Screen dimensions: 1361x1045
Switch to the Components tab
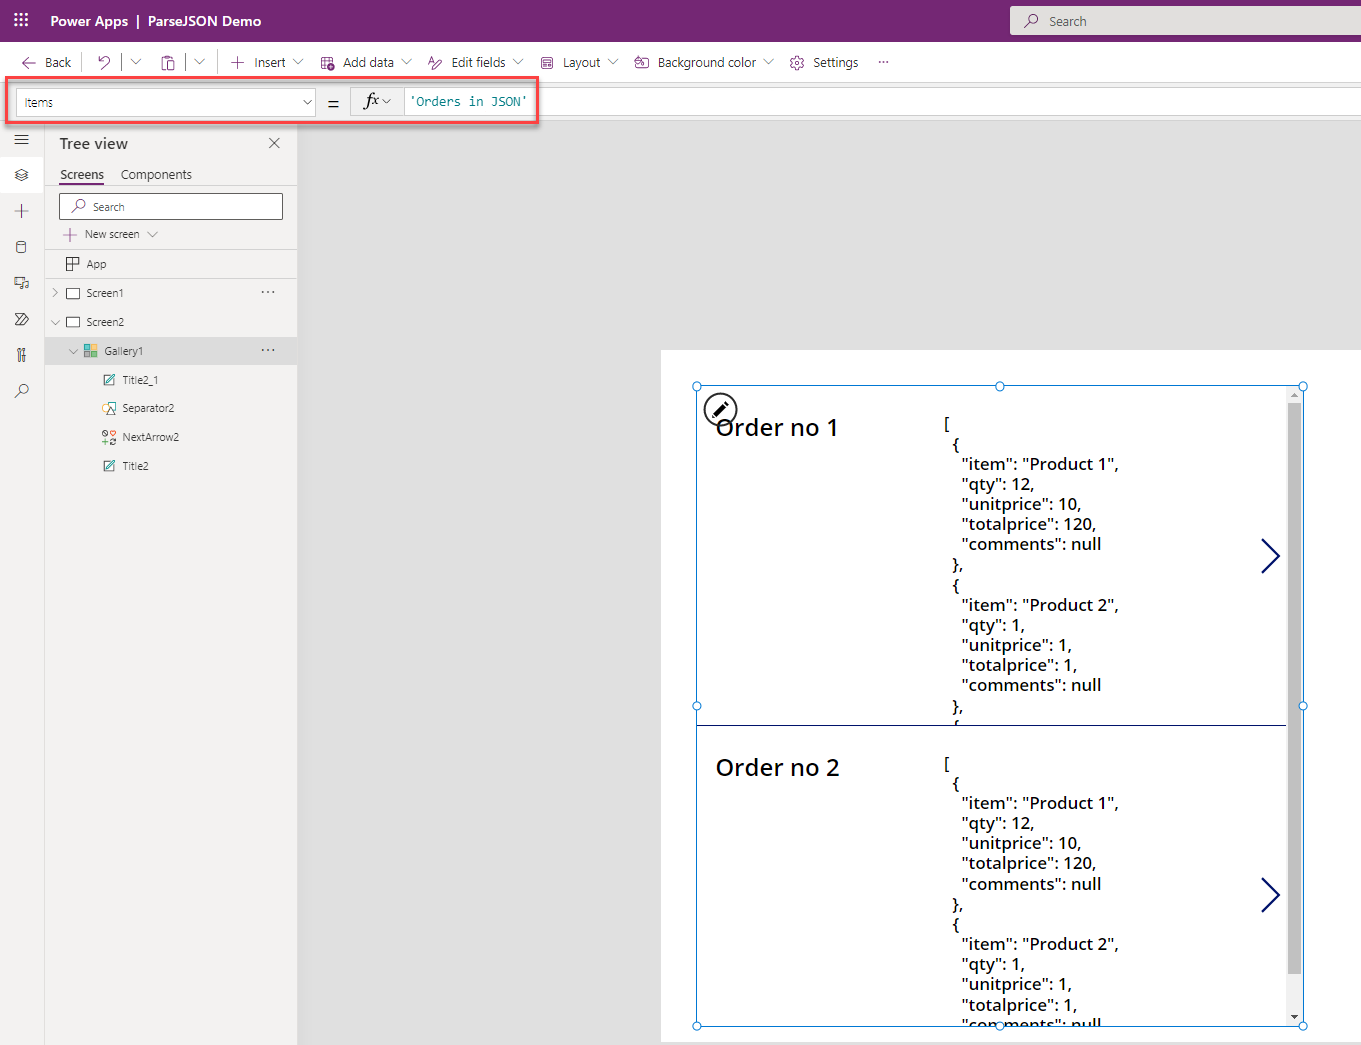156,174
